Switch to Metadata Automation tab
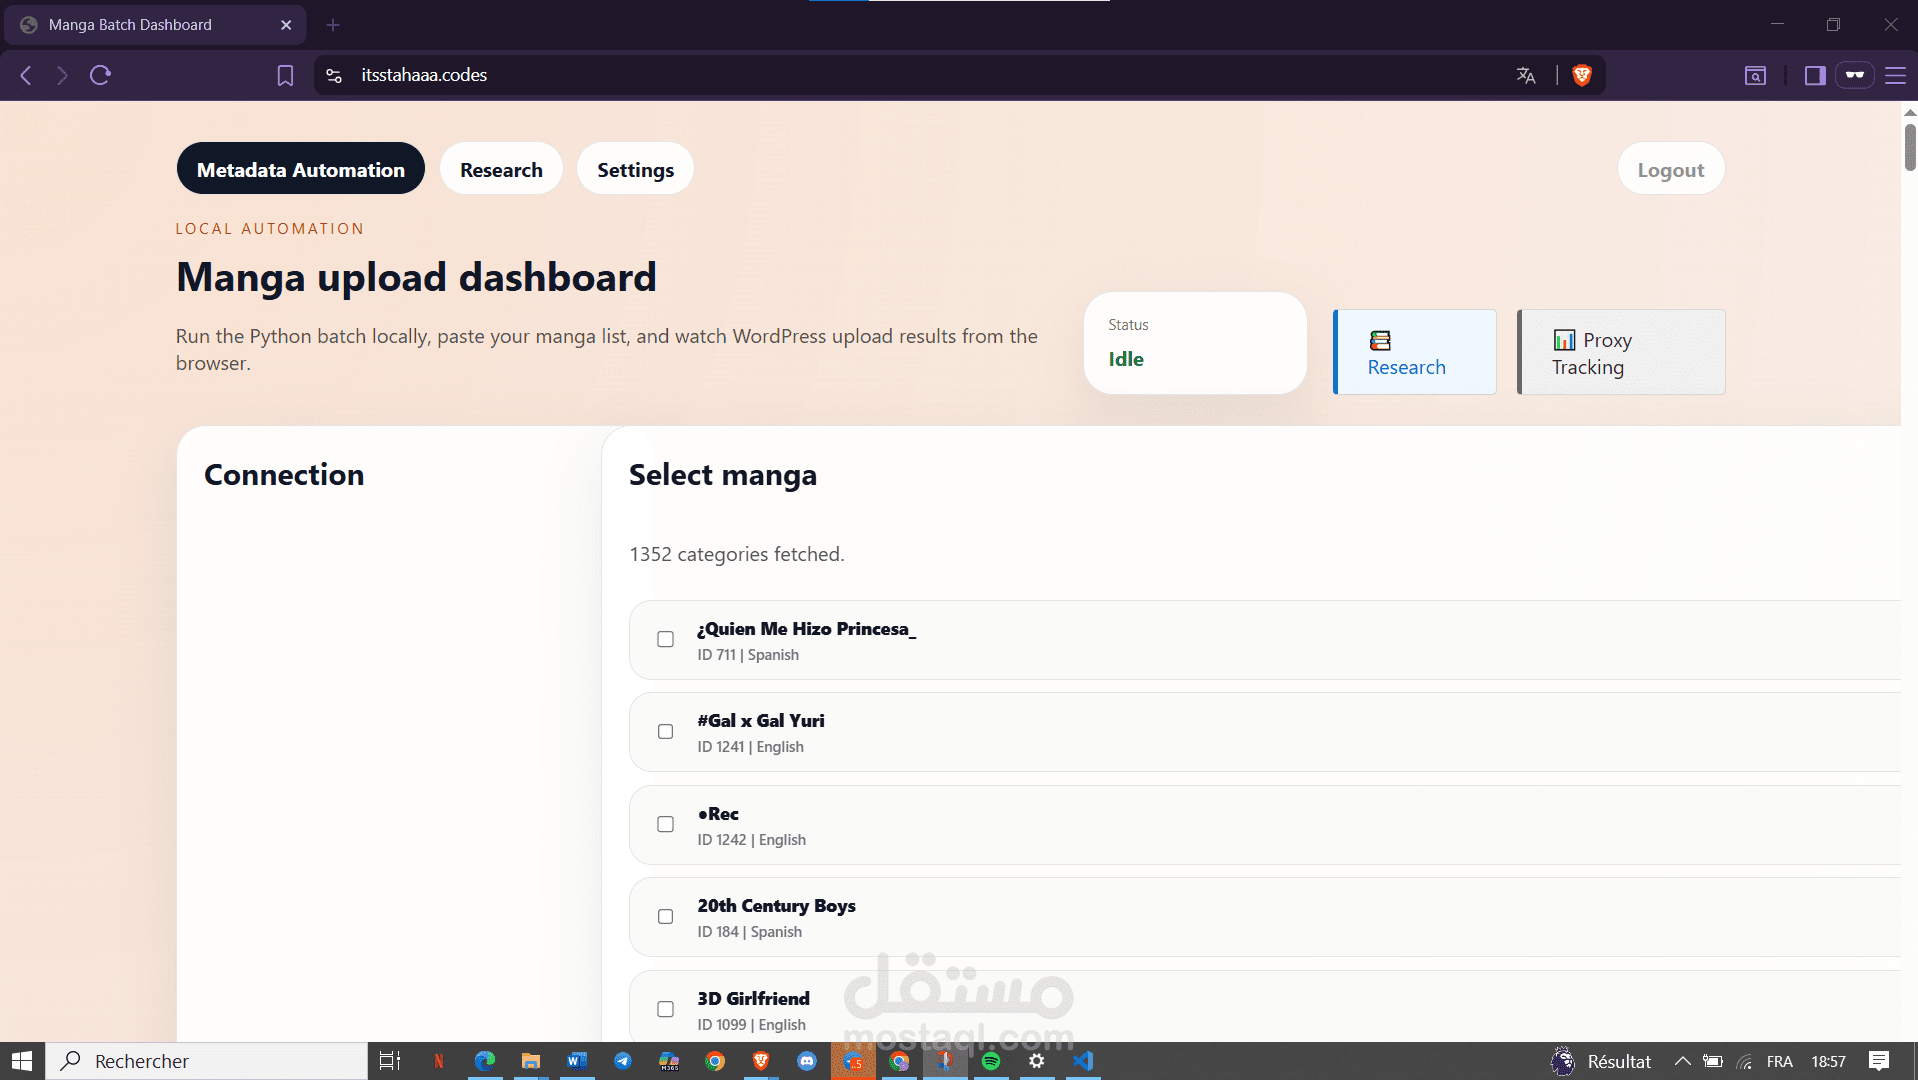The height and width of the screenshot is (1080, 1918). coord(301,169)
